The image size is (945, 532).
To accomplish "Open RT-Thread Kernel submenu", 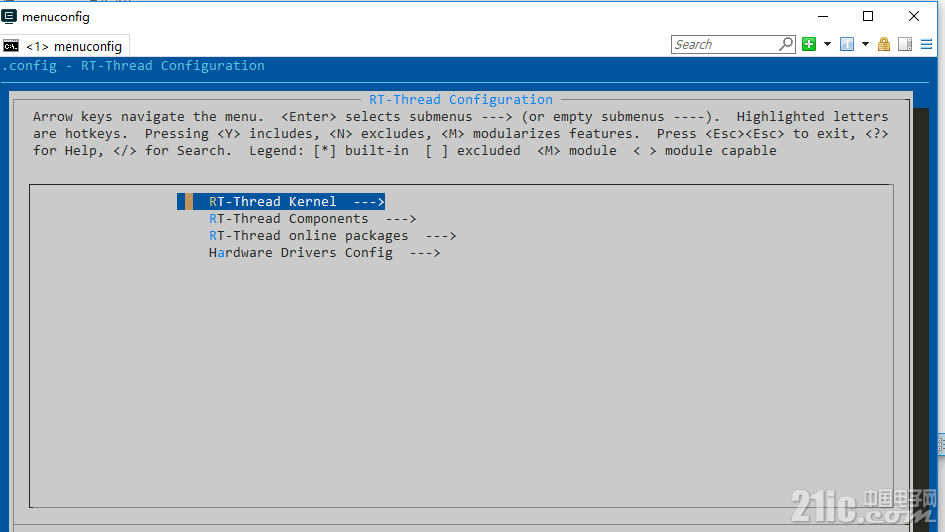I will coord(281,201).
